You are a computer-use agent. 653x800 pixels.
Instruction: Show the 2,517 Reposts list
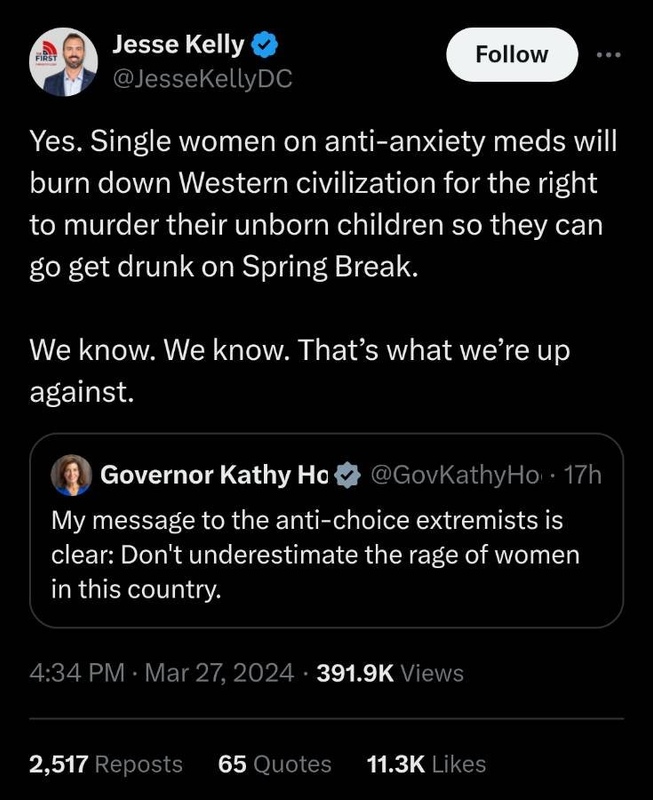[106, 764]
